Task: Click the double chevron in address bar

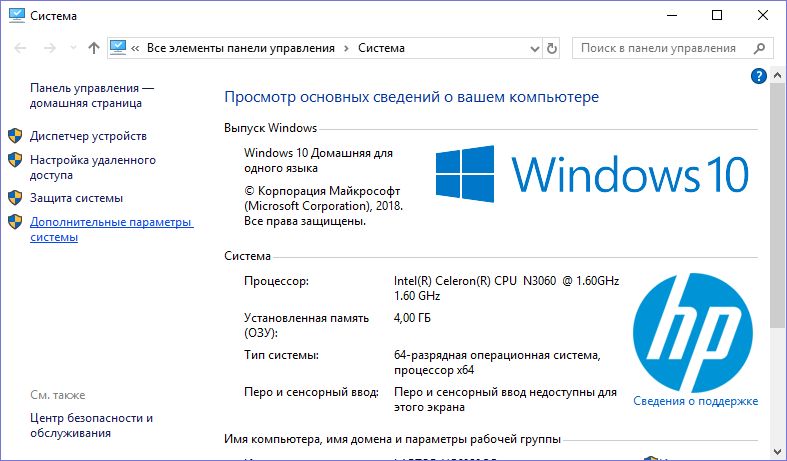Action: pos(135,49)
